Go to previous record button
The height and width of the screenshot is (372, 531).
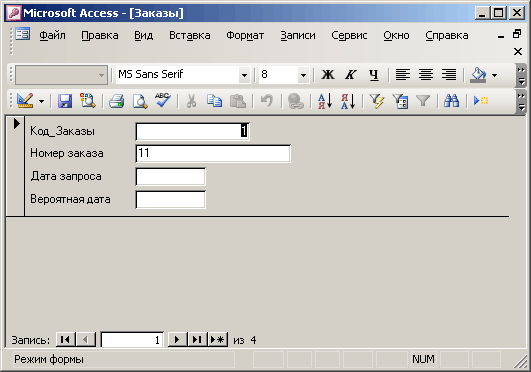[x=86, y=339]
